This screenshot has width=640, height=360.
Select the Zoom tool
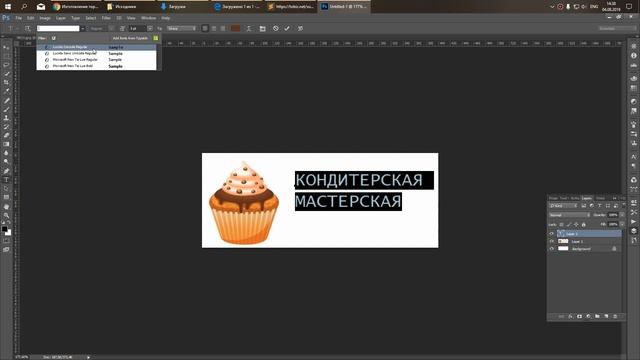[x=6, y=215]
